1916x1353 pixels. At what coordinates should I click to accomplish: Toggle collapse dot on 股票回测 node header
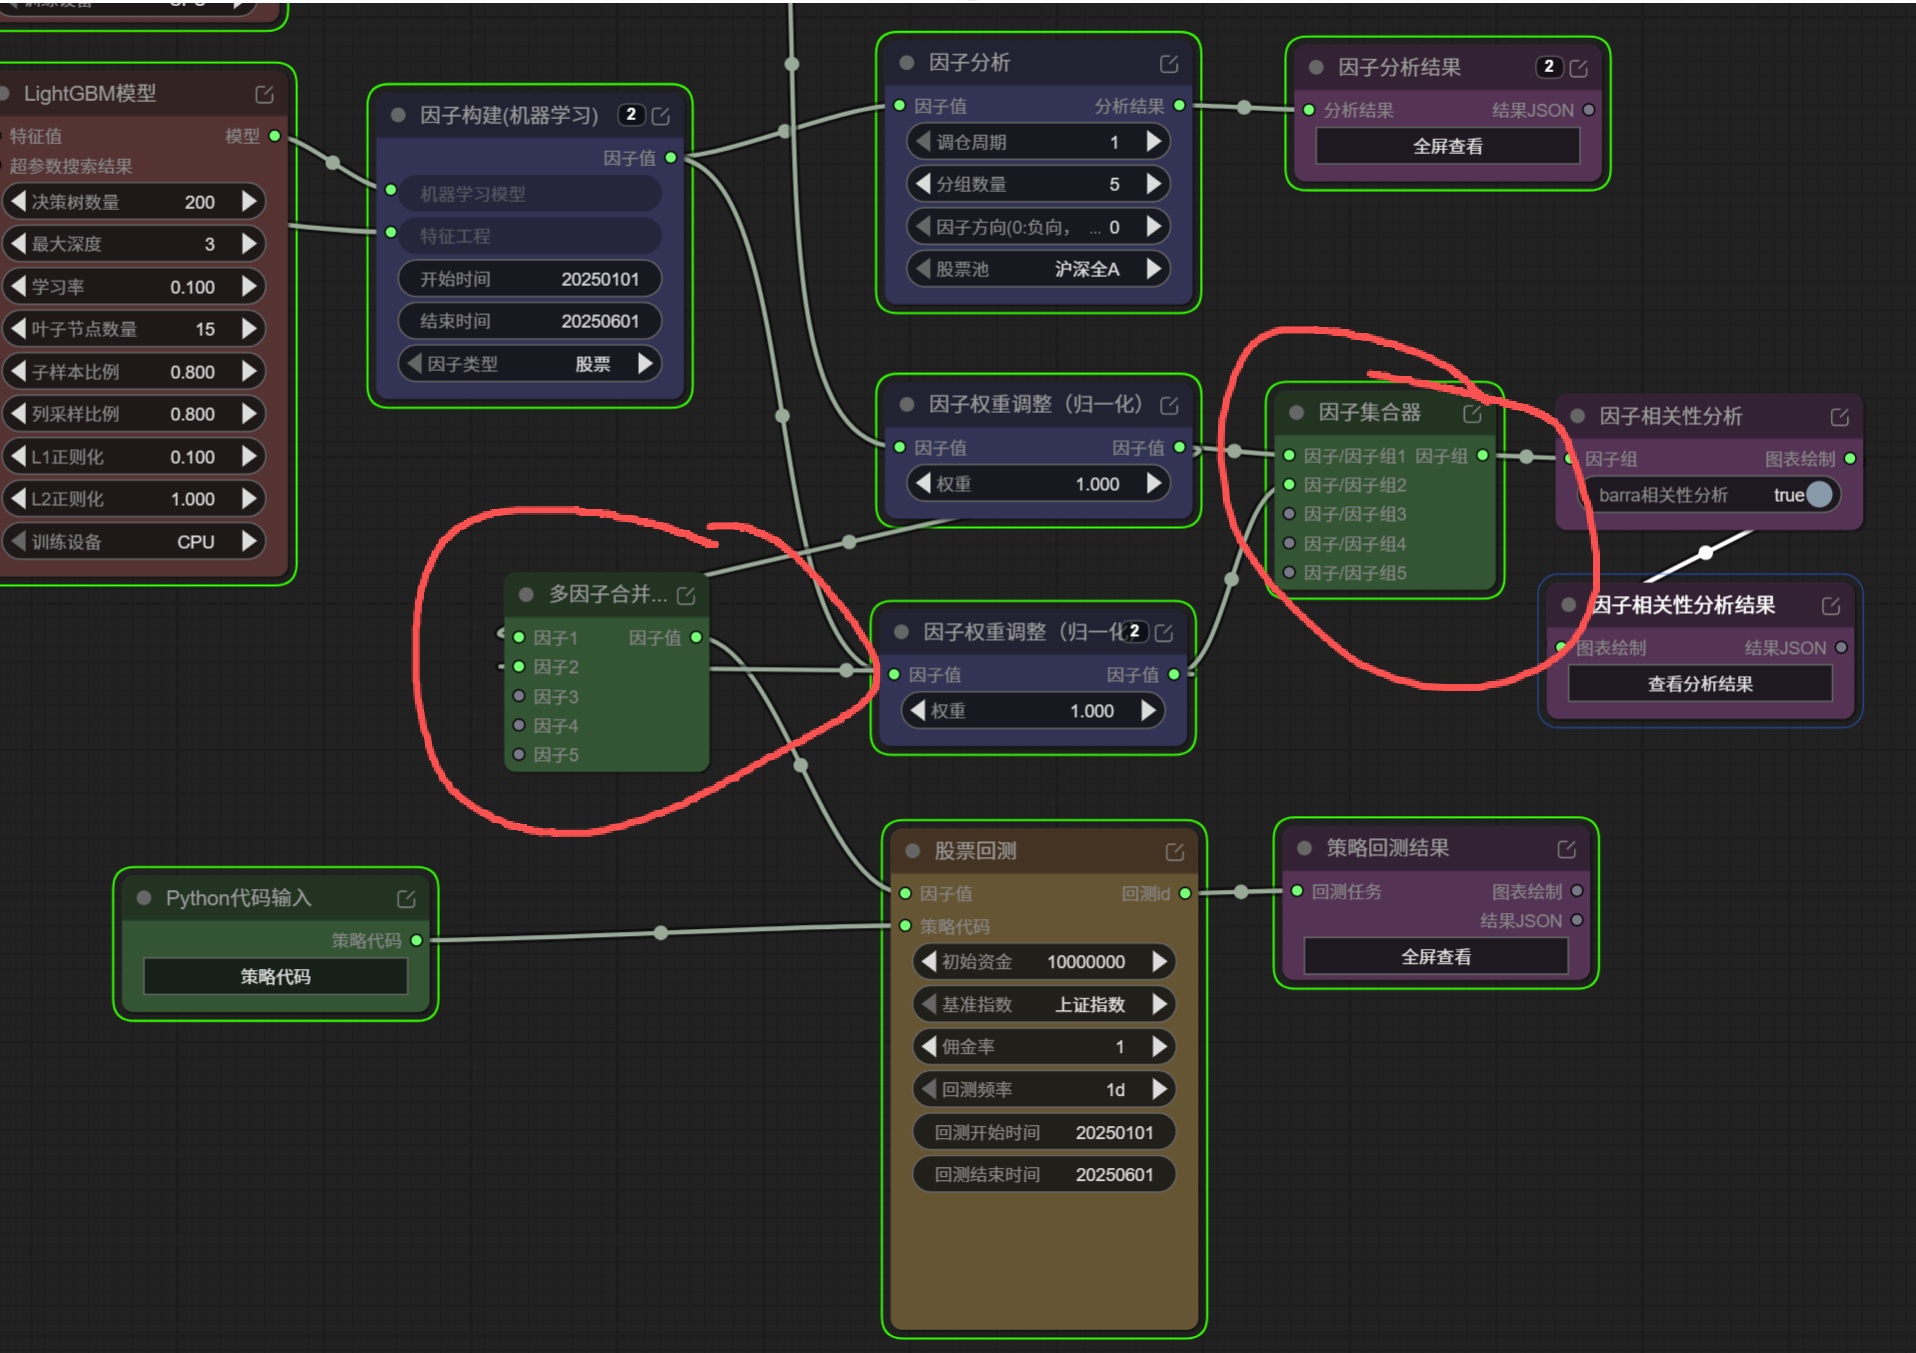point(912,851)
